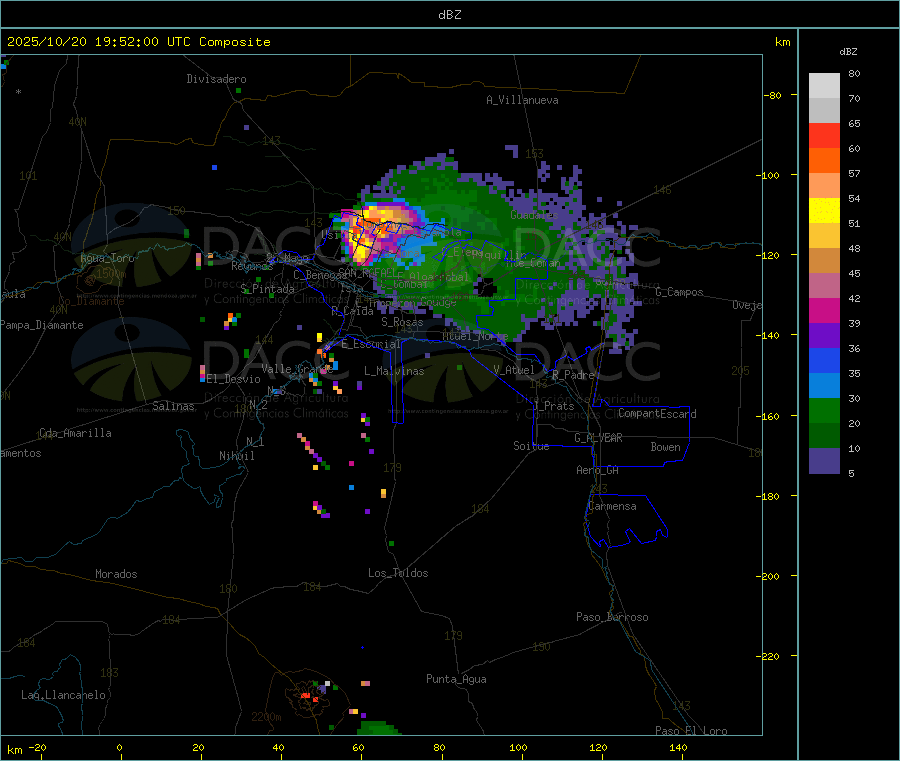
Task: Select the 'E_Escorial' map label
Action: [371, 344]
